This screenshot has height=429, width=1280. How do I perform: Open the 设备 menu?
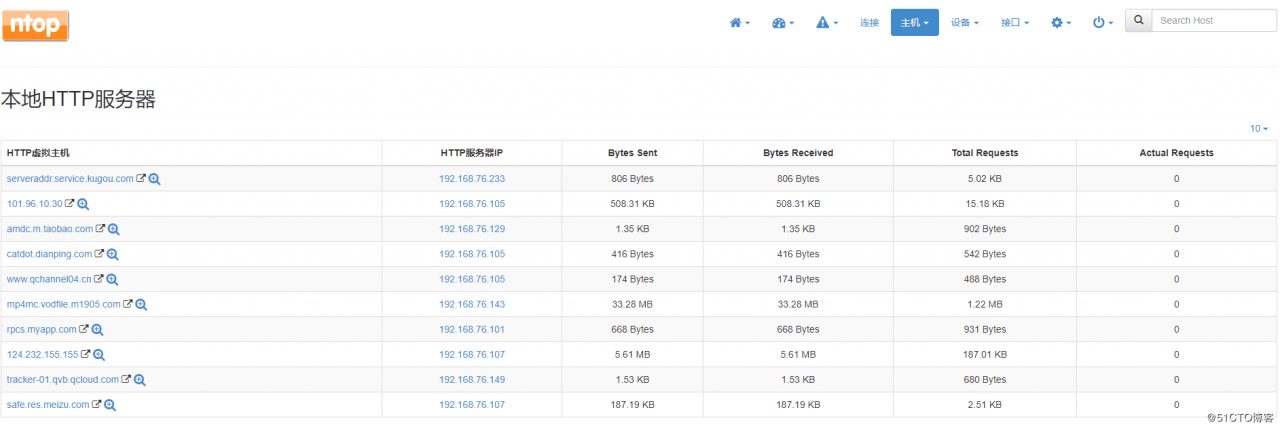(x=964, y=22)
